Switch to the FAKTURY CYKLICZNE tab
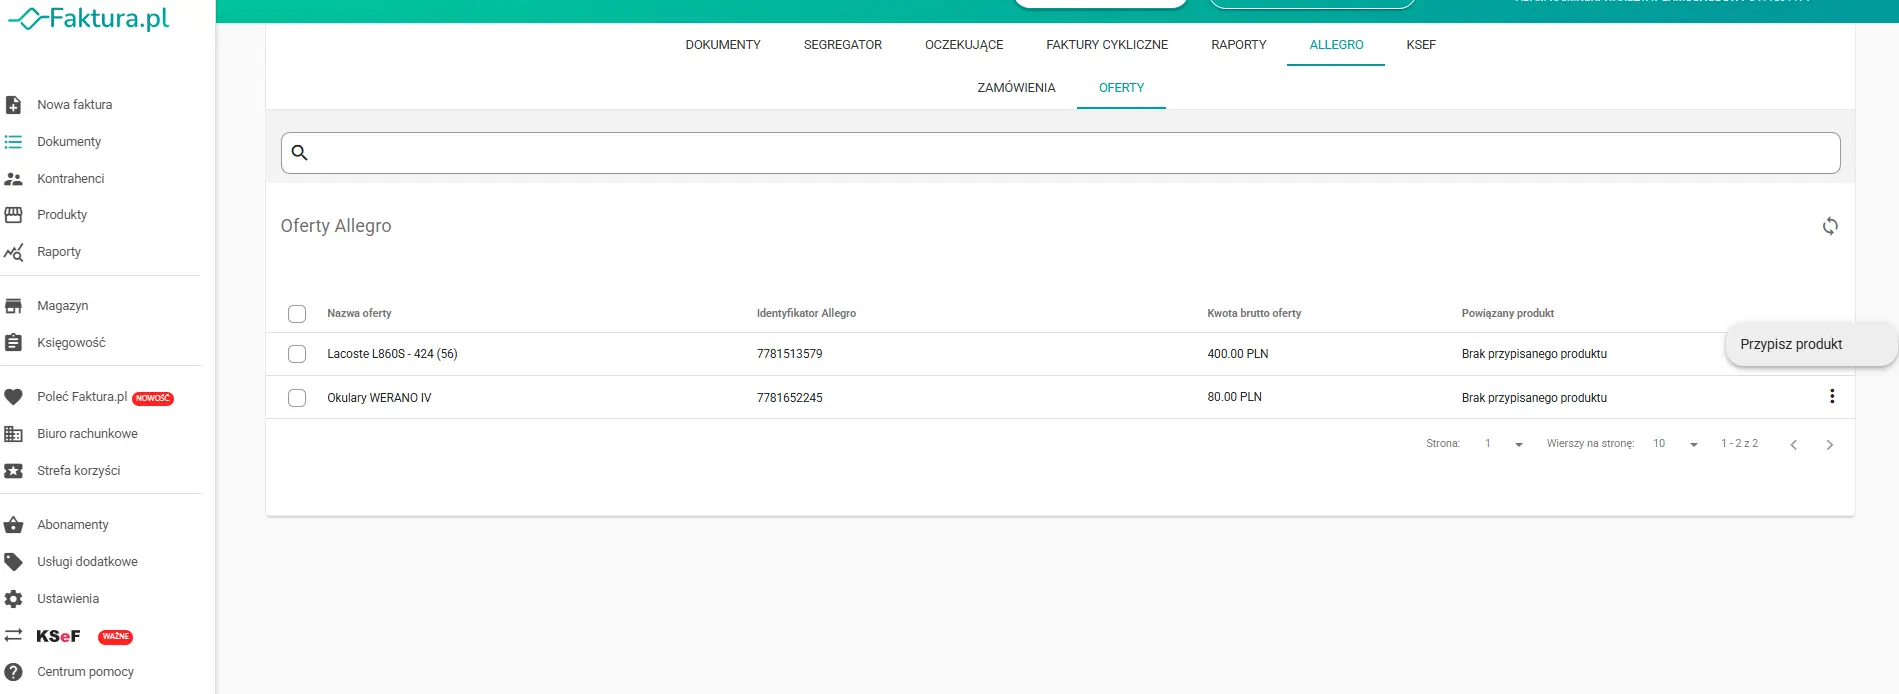 (1107, 45)
